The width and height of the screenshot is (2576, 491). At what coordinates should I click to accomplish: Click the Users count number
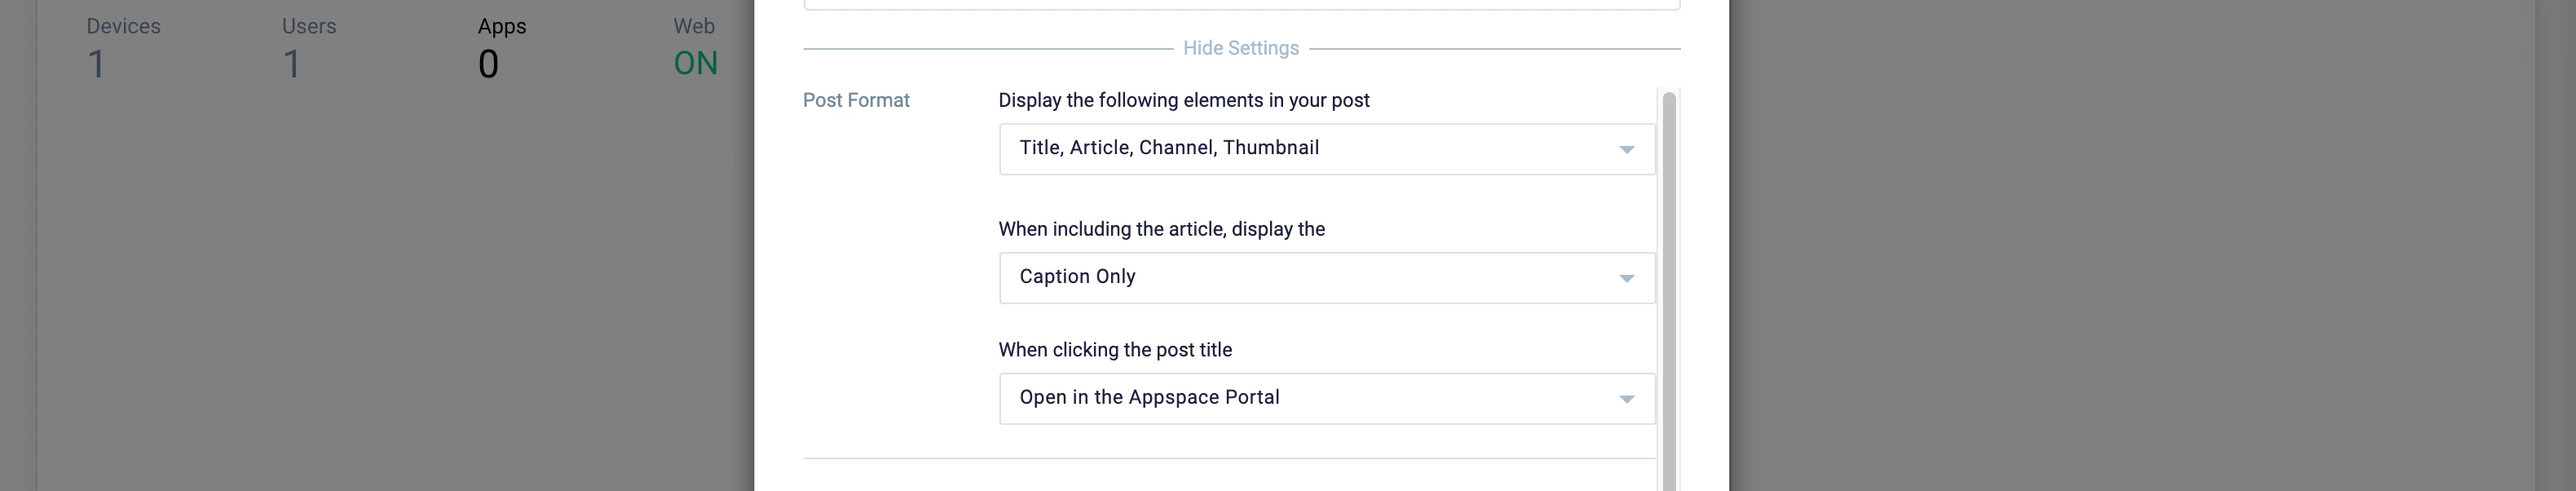(291, 65)
